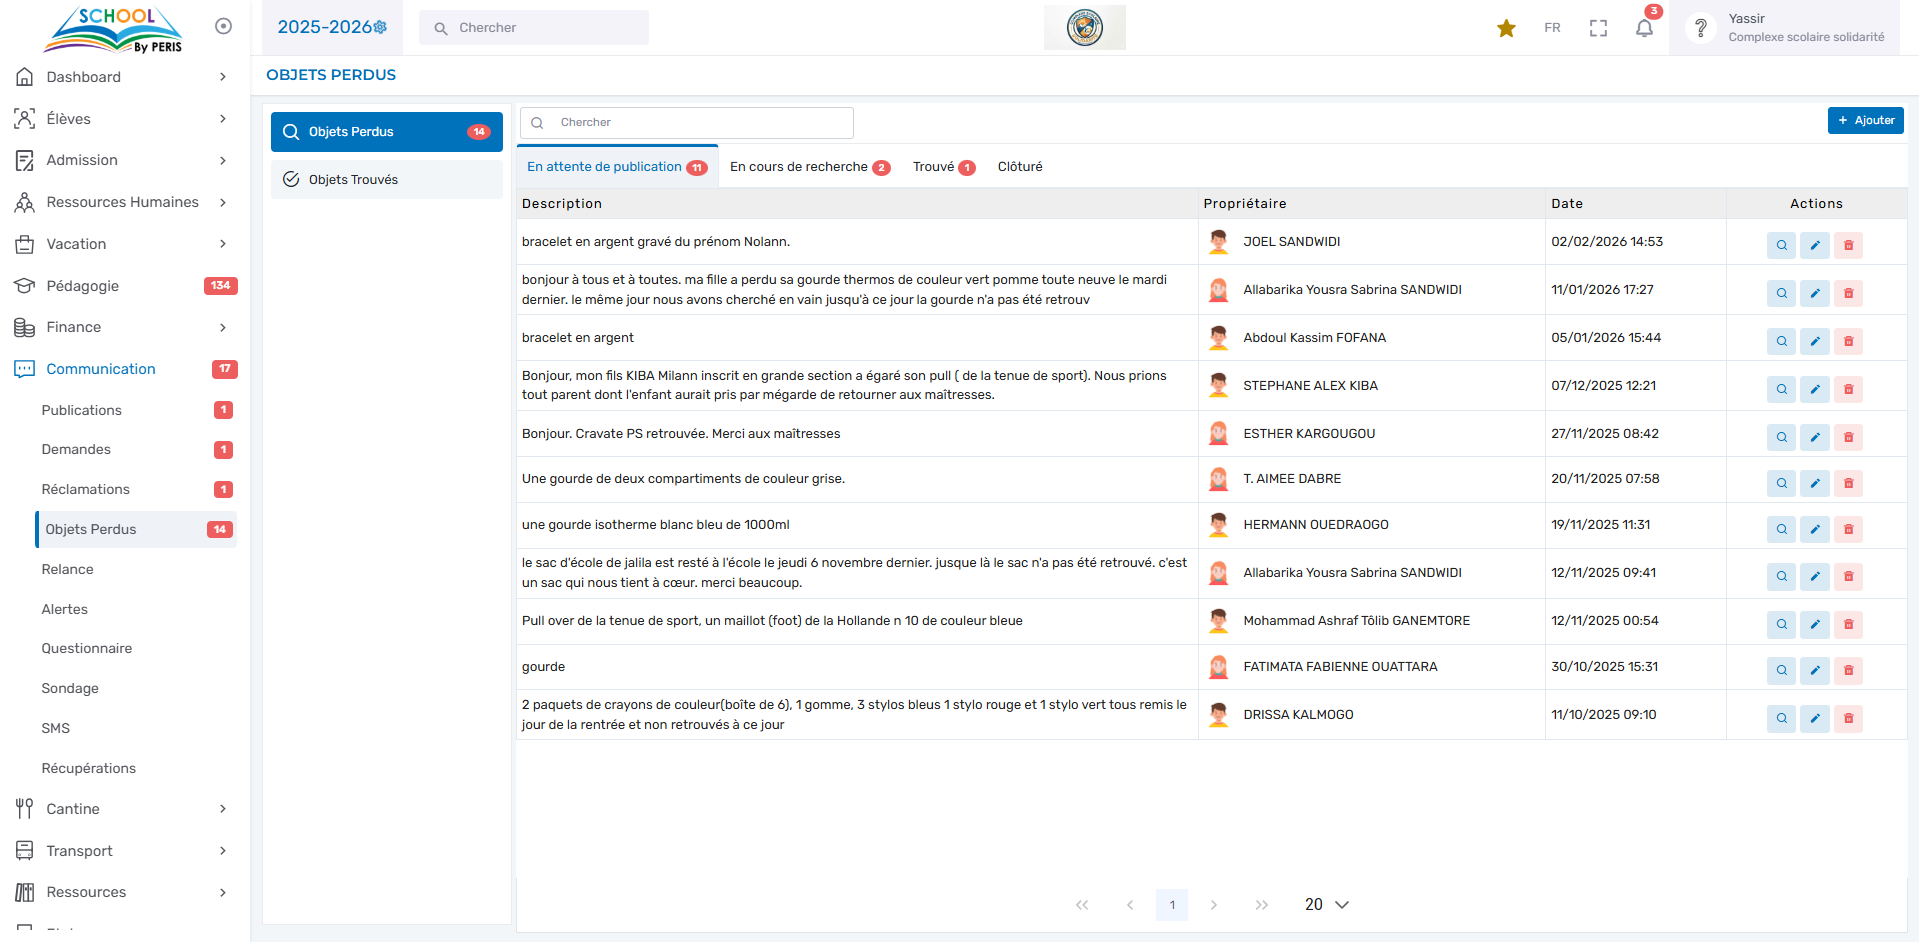Delete the JOEL SANDWIDI lost item entry
Image resolution: width=1919 pixels, height=942 pixels.
[1848, 245]
